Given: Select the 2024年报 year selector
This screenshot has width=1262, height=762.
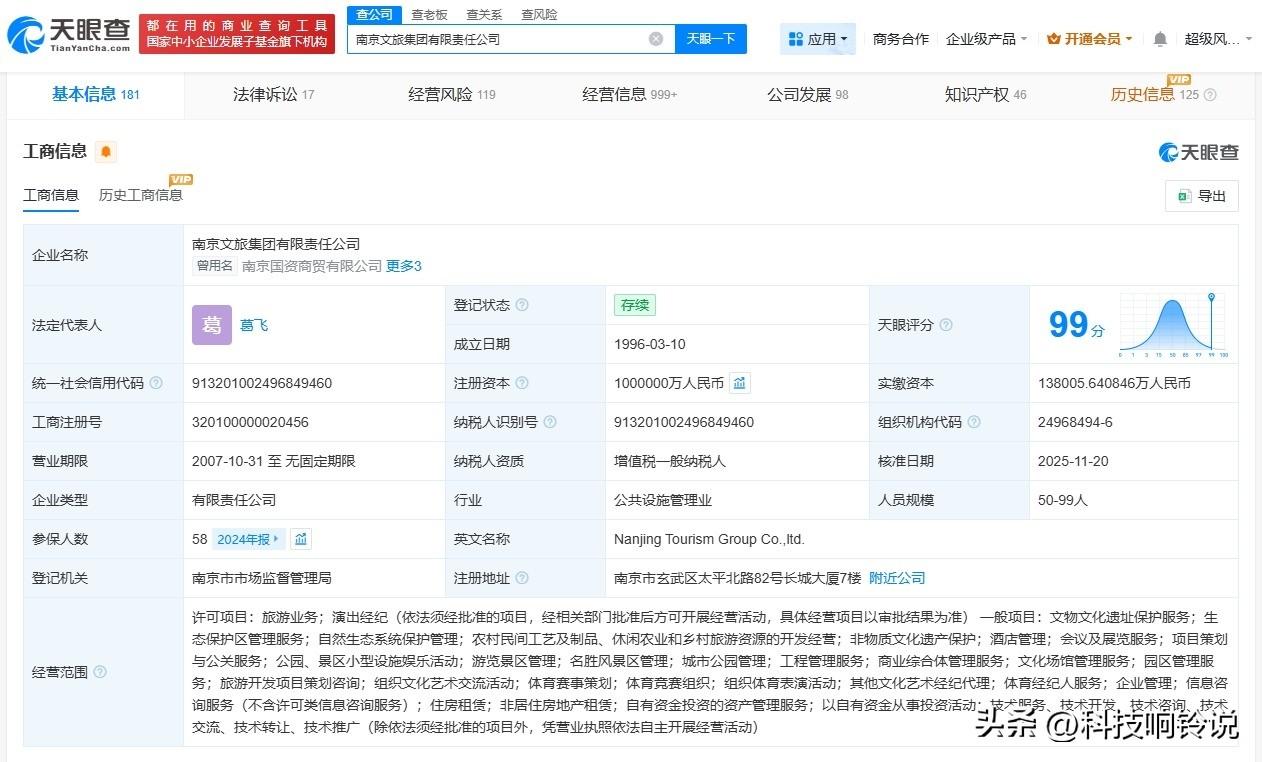Looking at the screenshot, I should click(x=248, y=539).
